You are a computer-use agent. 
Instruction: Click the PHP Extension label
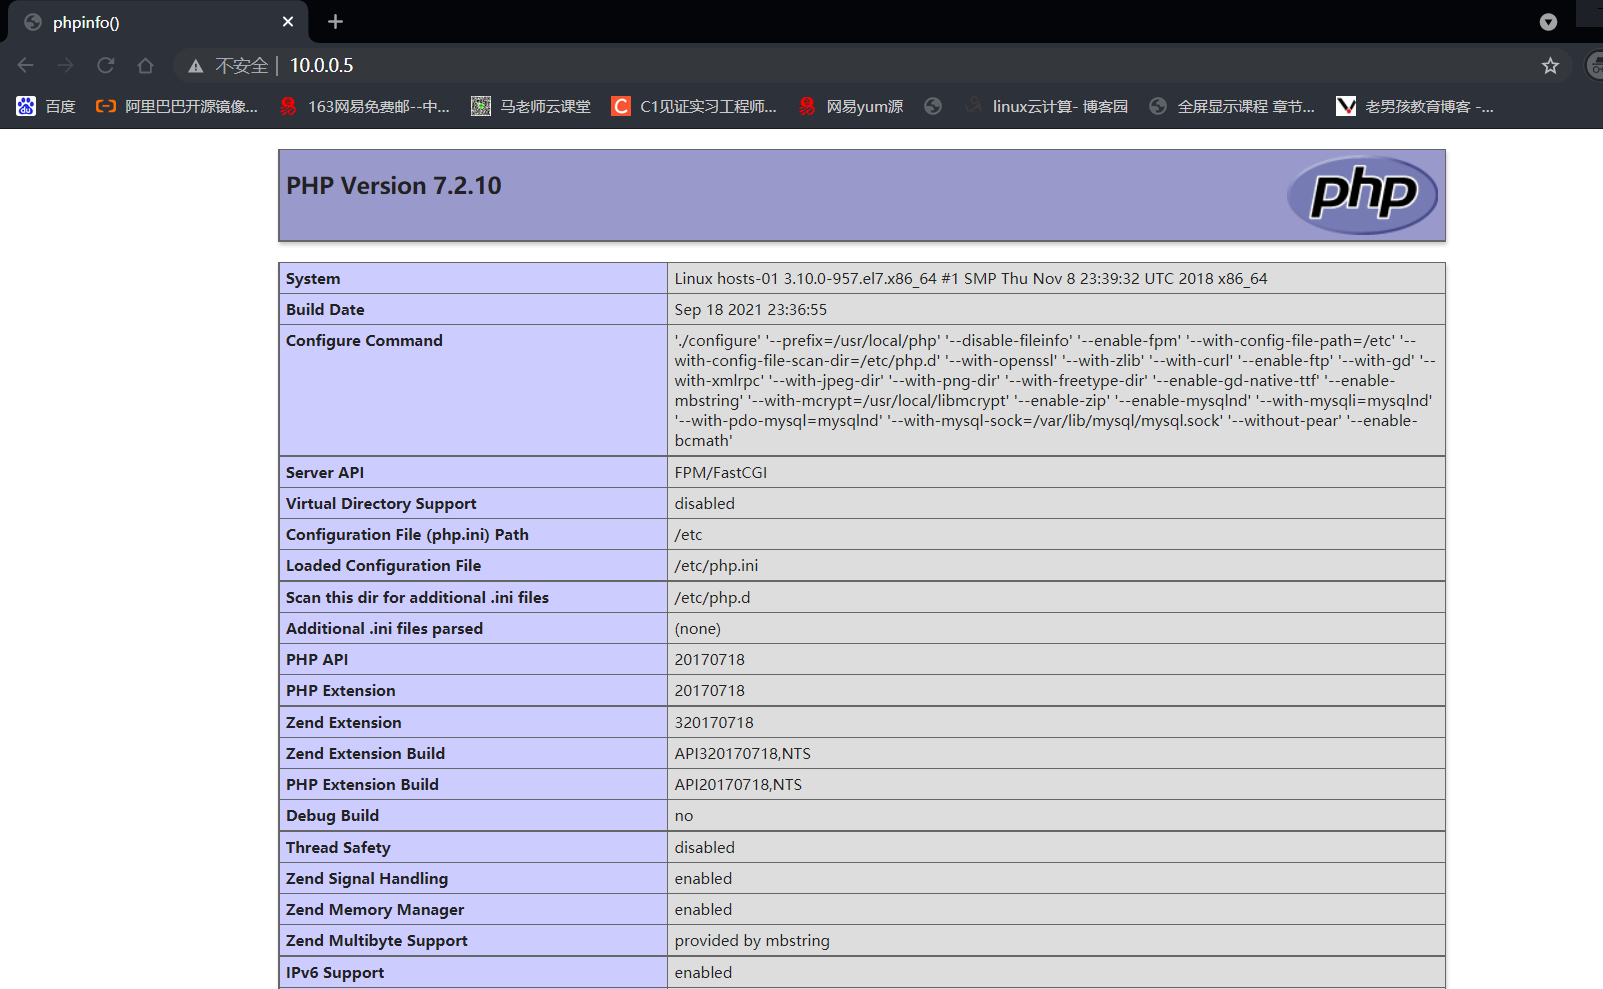tap(340, 691)
